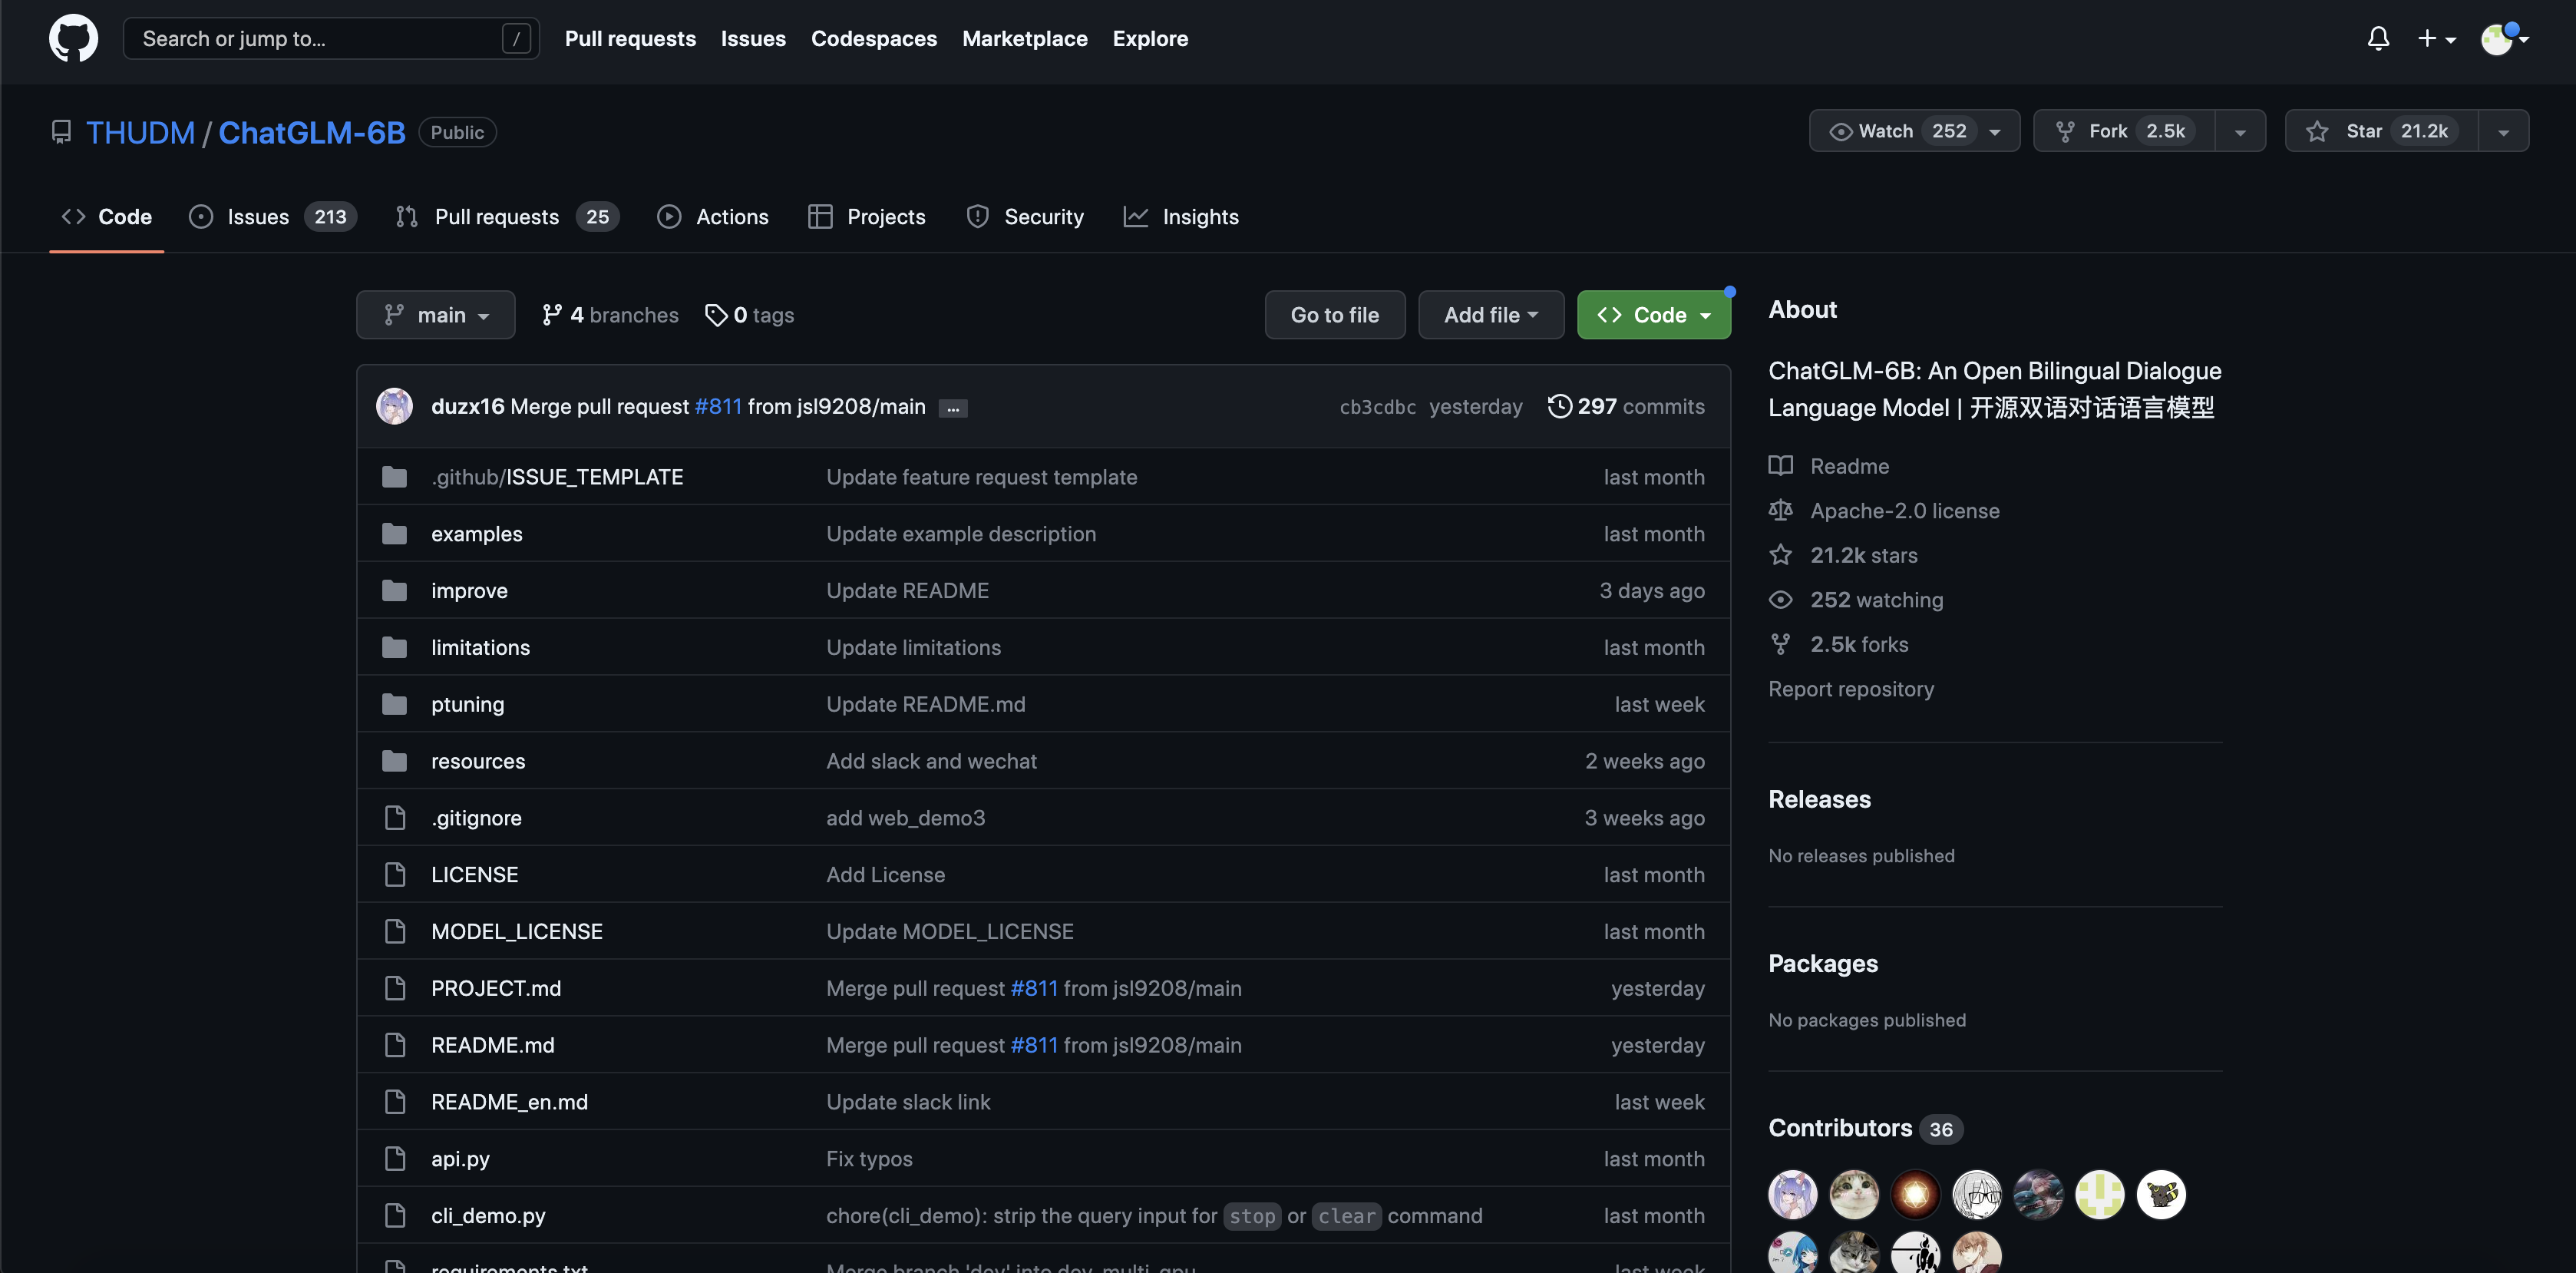This screenshot has width=2576, height=1273.
Task: View the 2.5k forks link
Action: 1839,644
